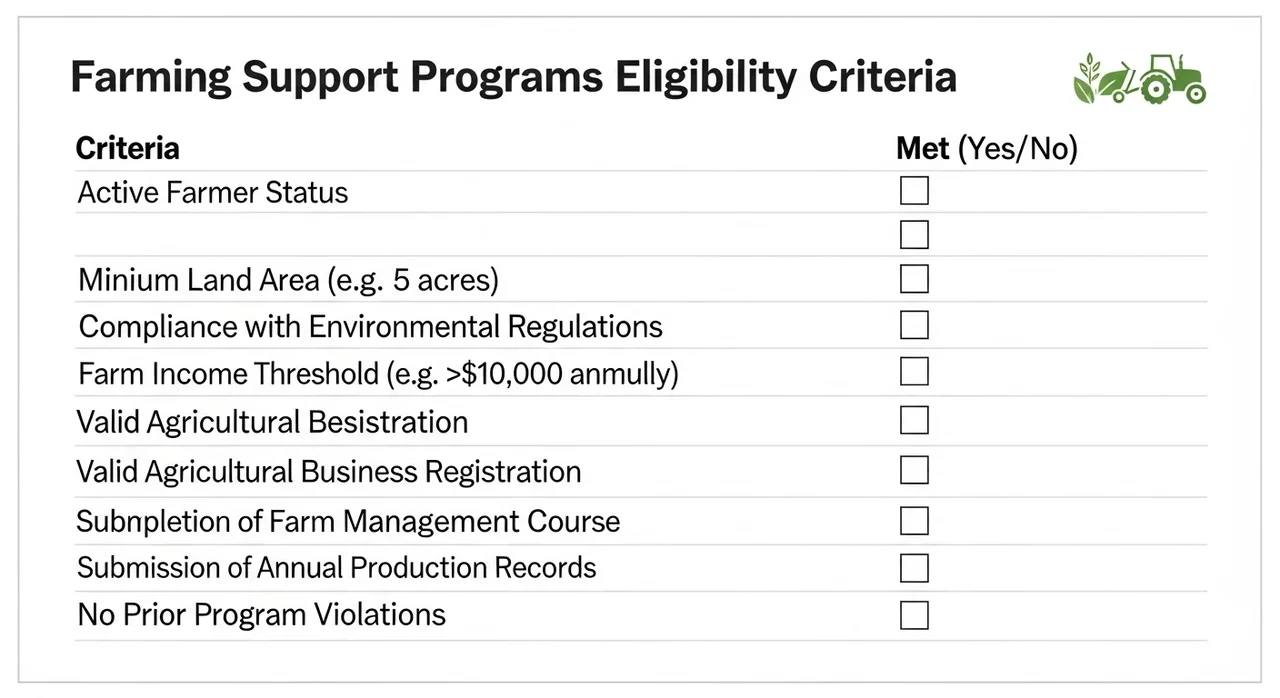Click the Farming Support Programs title
The height and width of the screenshot is (698, 1280).
tap(513, 78)
